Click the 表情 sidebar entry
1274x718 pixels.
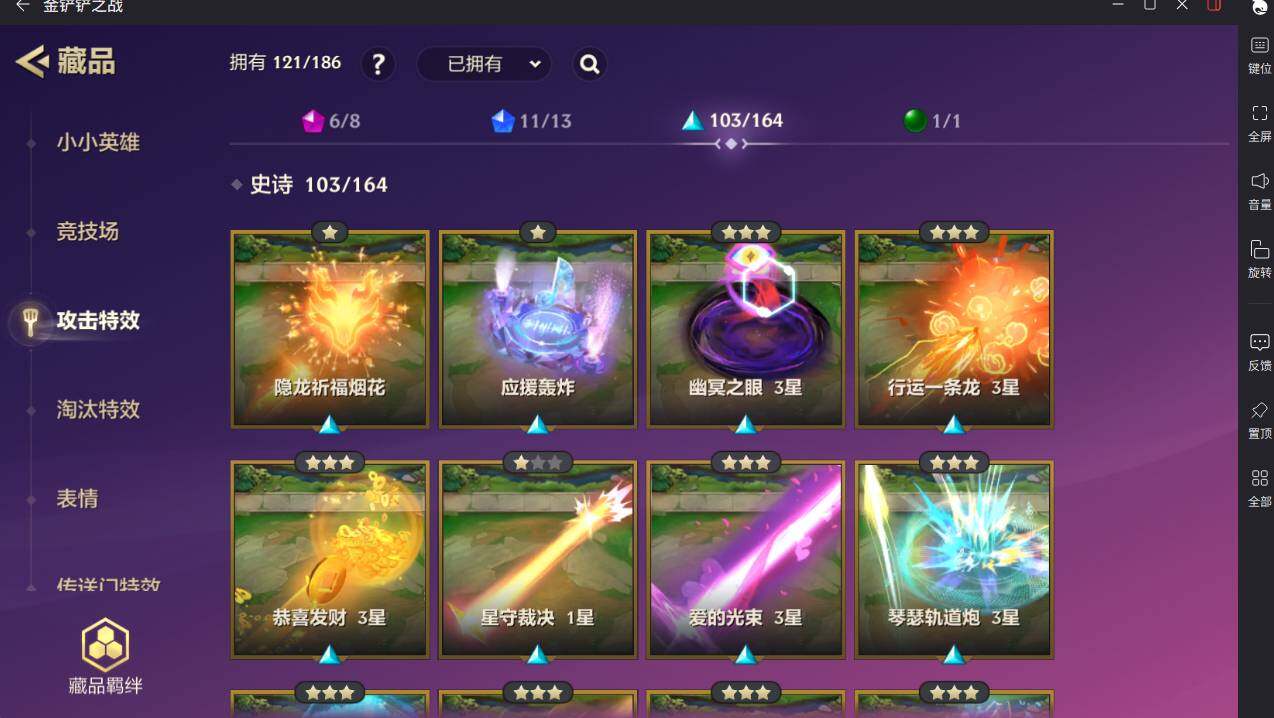tap(77, 499)
